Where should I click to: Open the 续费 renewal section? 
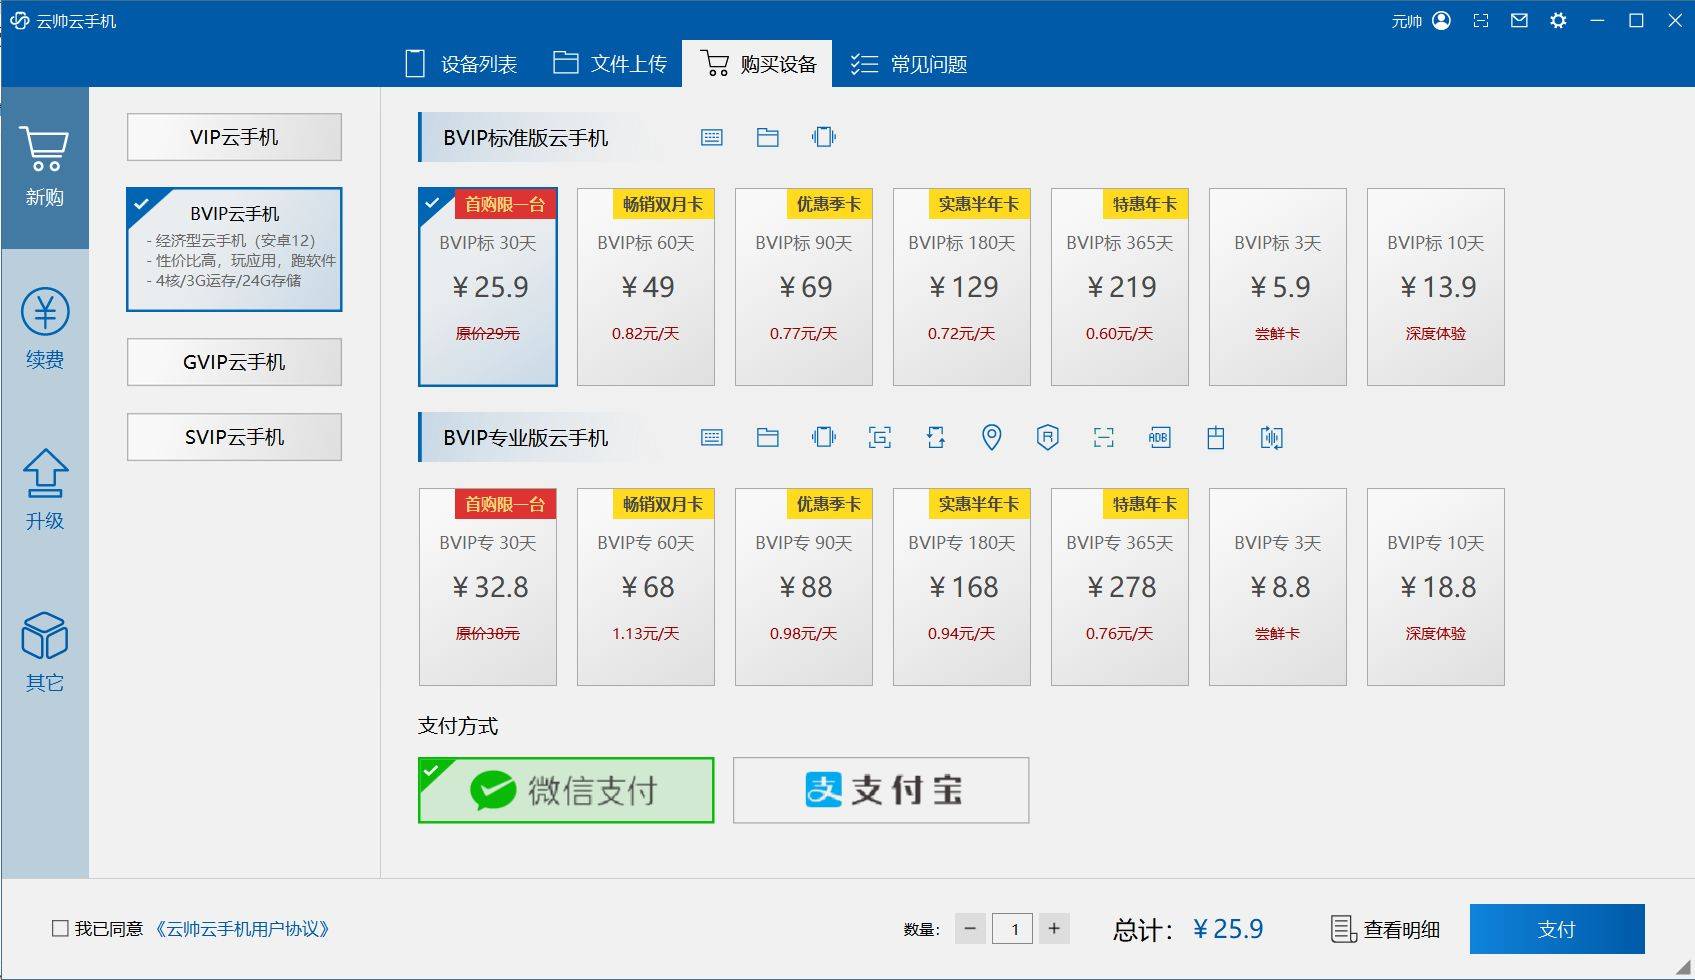coord(45,329)
